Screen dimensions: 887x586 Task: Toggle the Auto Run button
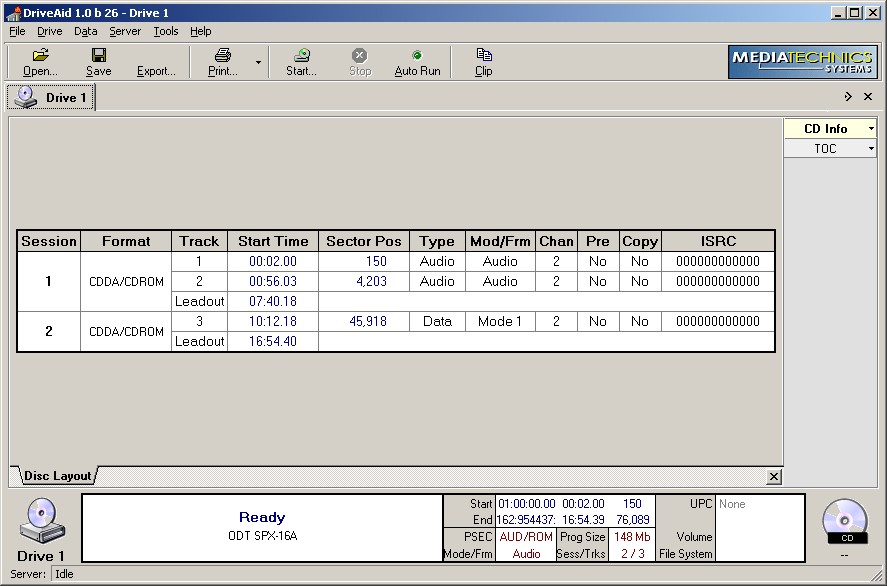pyautogui.click(x=417, y=56)
